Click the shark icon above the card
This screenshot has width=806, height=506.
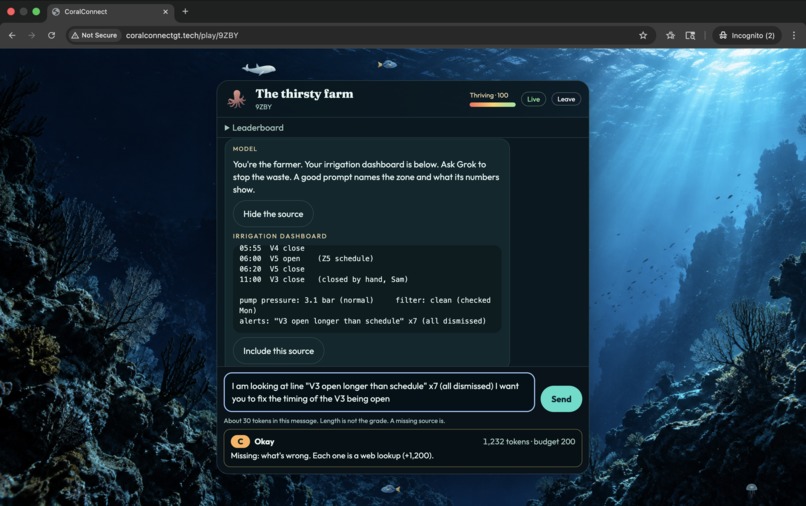pyautogui.click(x=259, y=68)
